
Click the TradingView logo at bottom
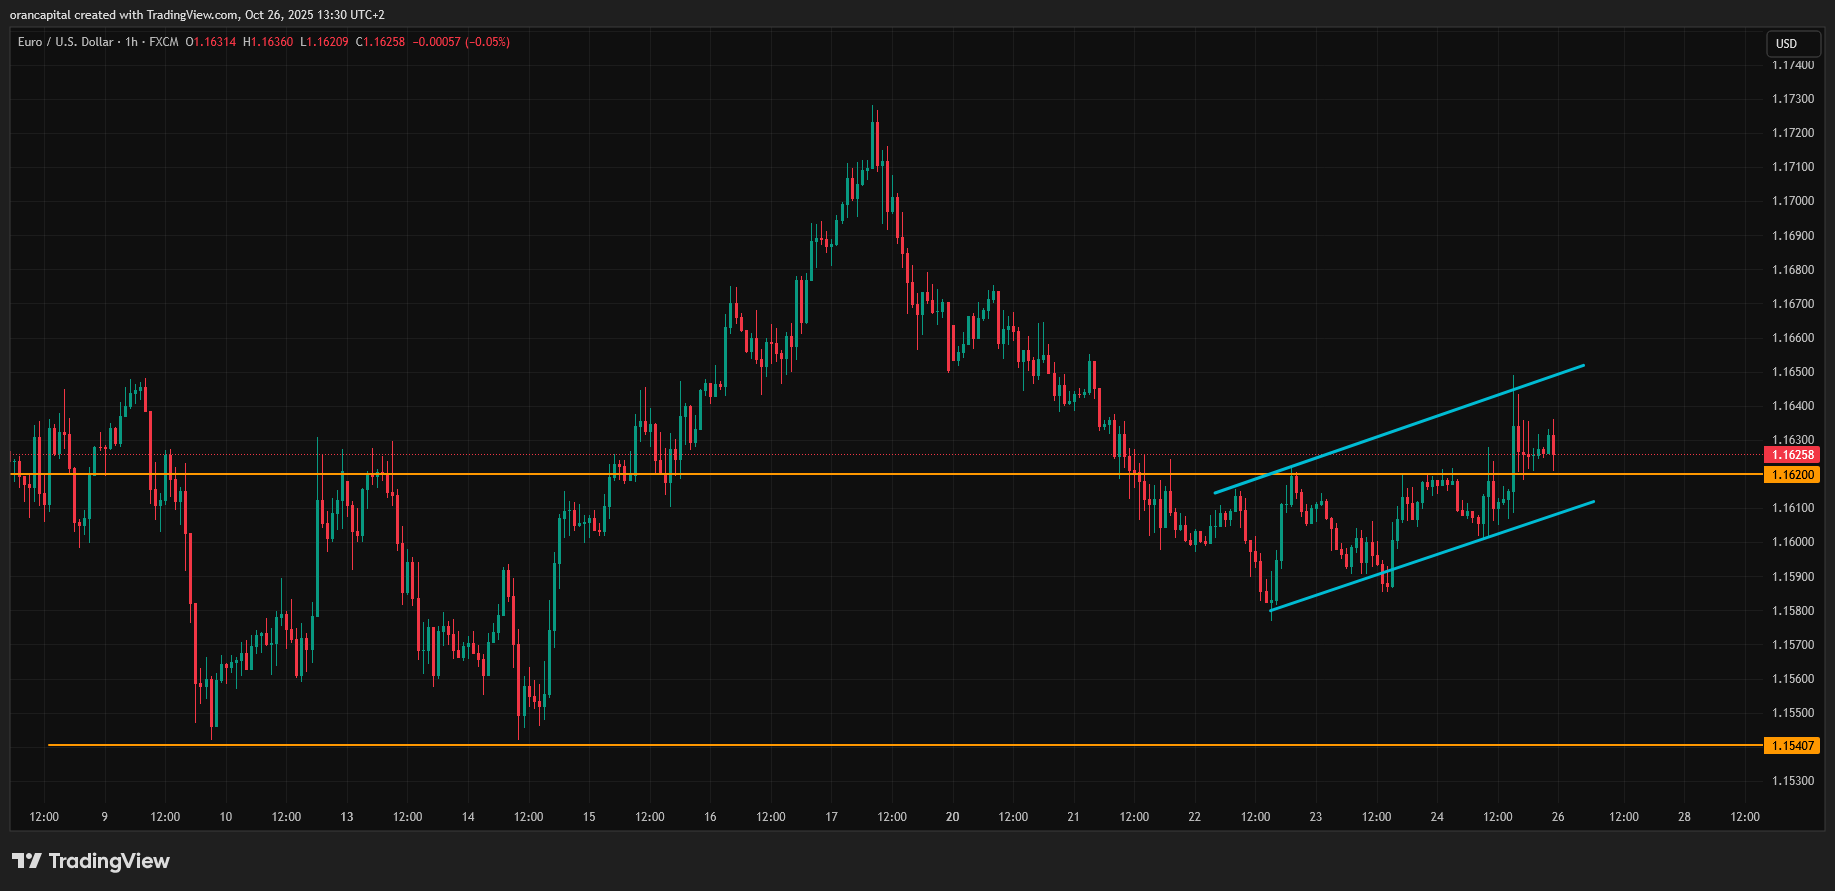pos(91,861)
